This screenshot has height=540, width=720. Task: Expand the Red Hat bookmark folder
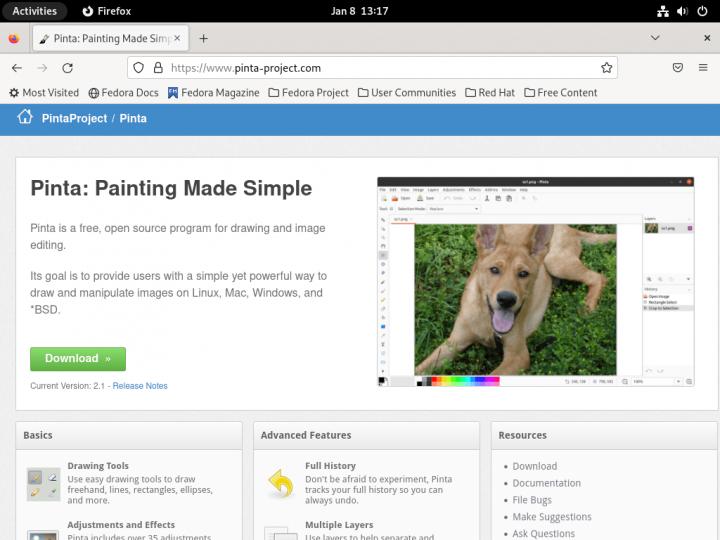click(490, 93)
